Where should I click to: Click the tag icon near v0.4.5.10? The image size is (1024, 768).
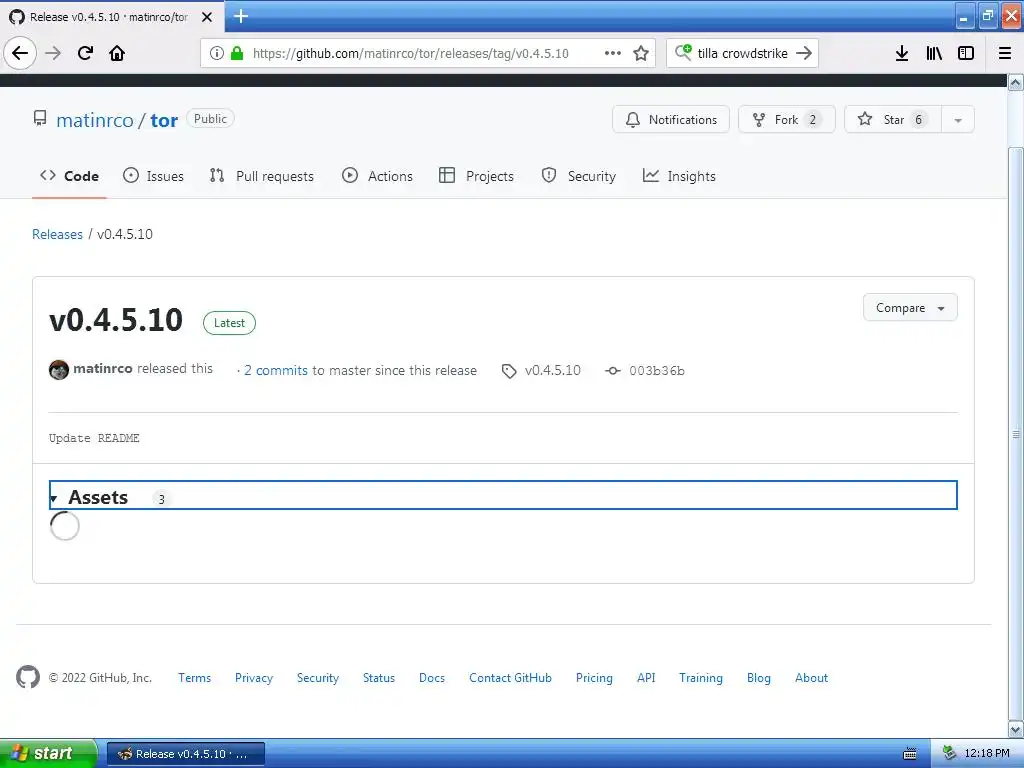click(x=509, y=371)
